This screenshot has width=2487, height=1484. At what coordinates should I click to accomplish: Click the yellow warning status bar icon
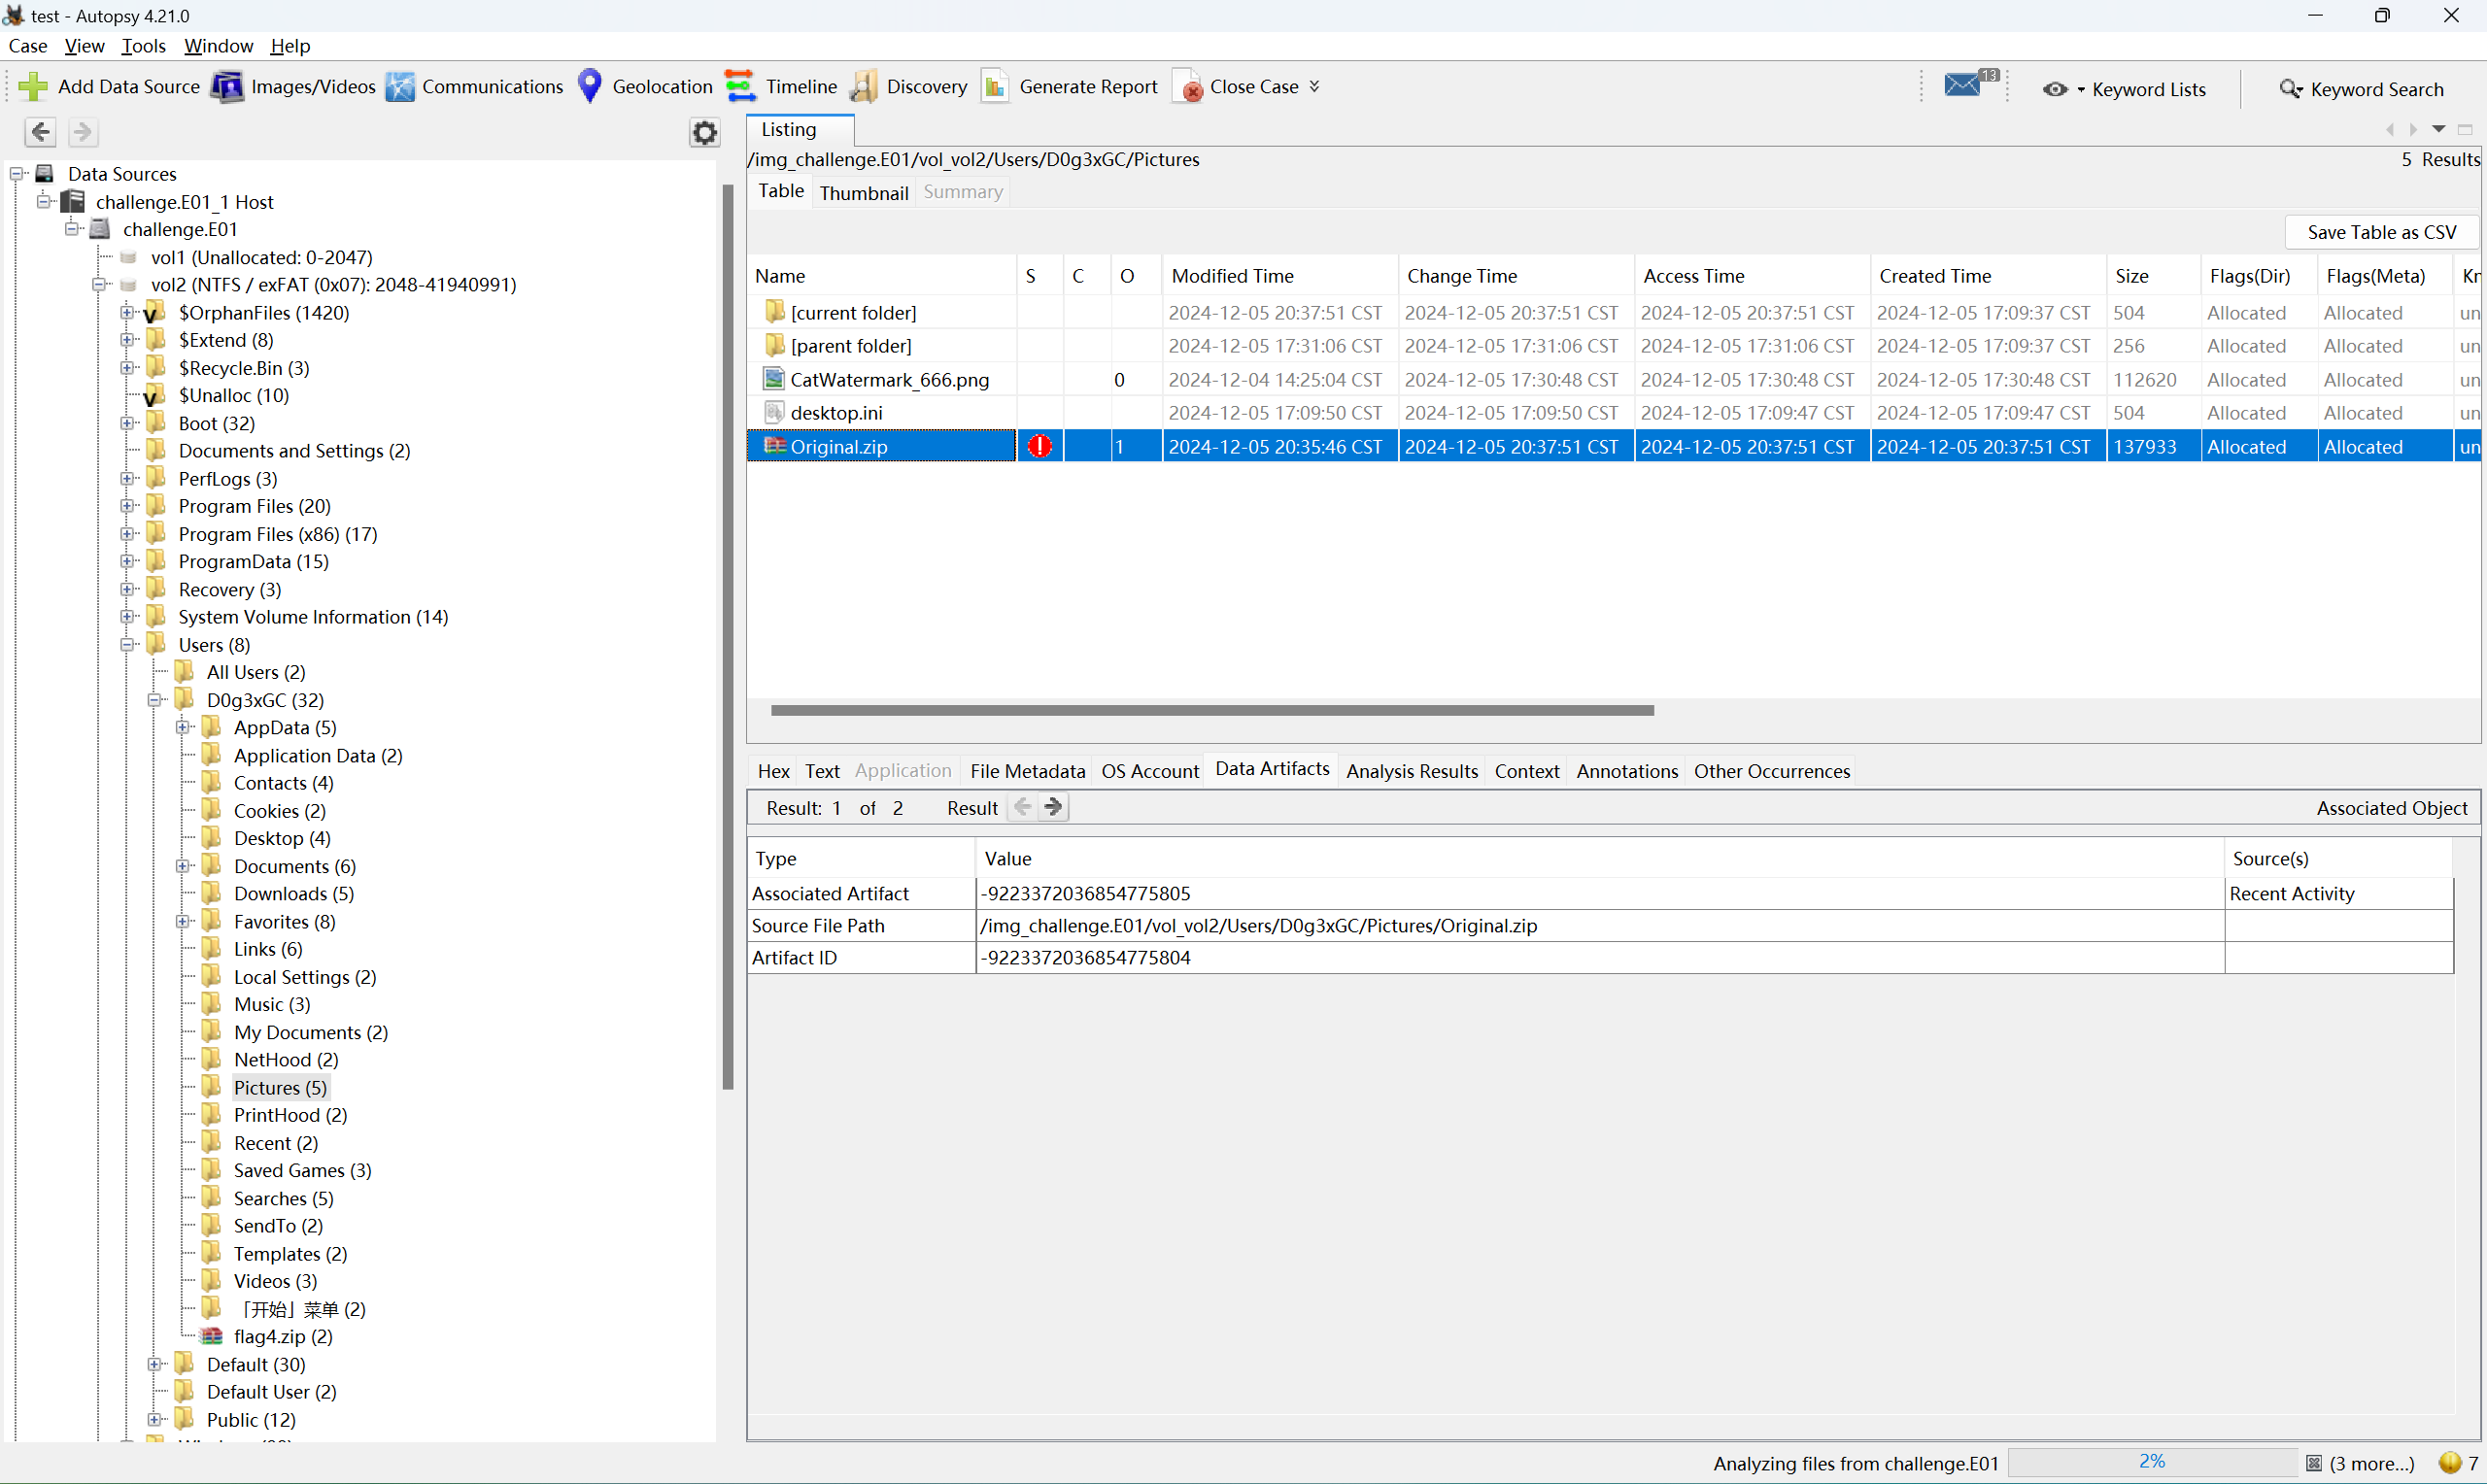2449,1463
